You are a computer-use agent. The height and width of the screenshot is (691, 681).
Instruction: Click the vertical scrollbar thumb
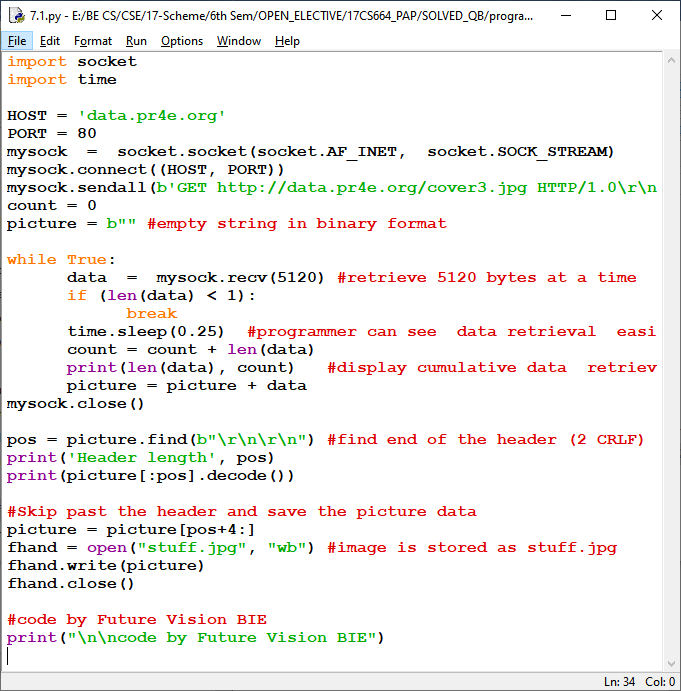671,360
